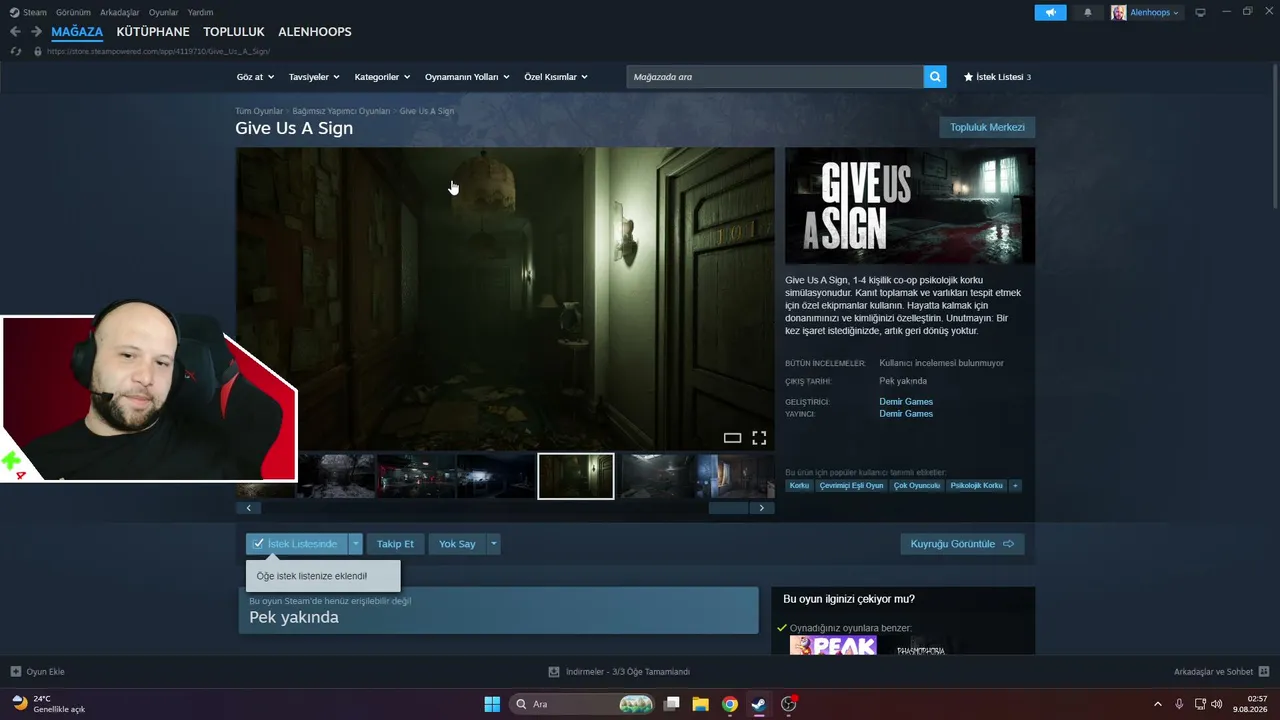
Task: Open the microphone tray icon
Action: [1179, 704]
